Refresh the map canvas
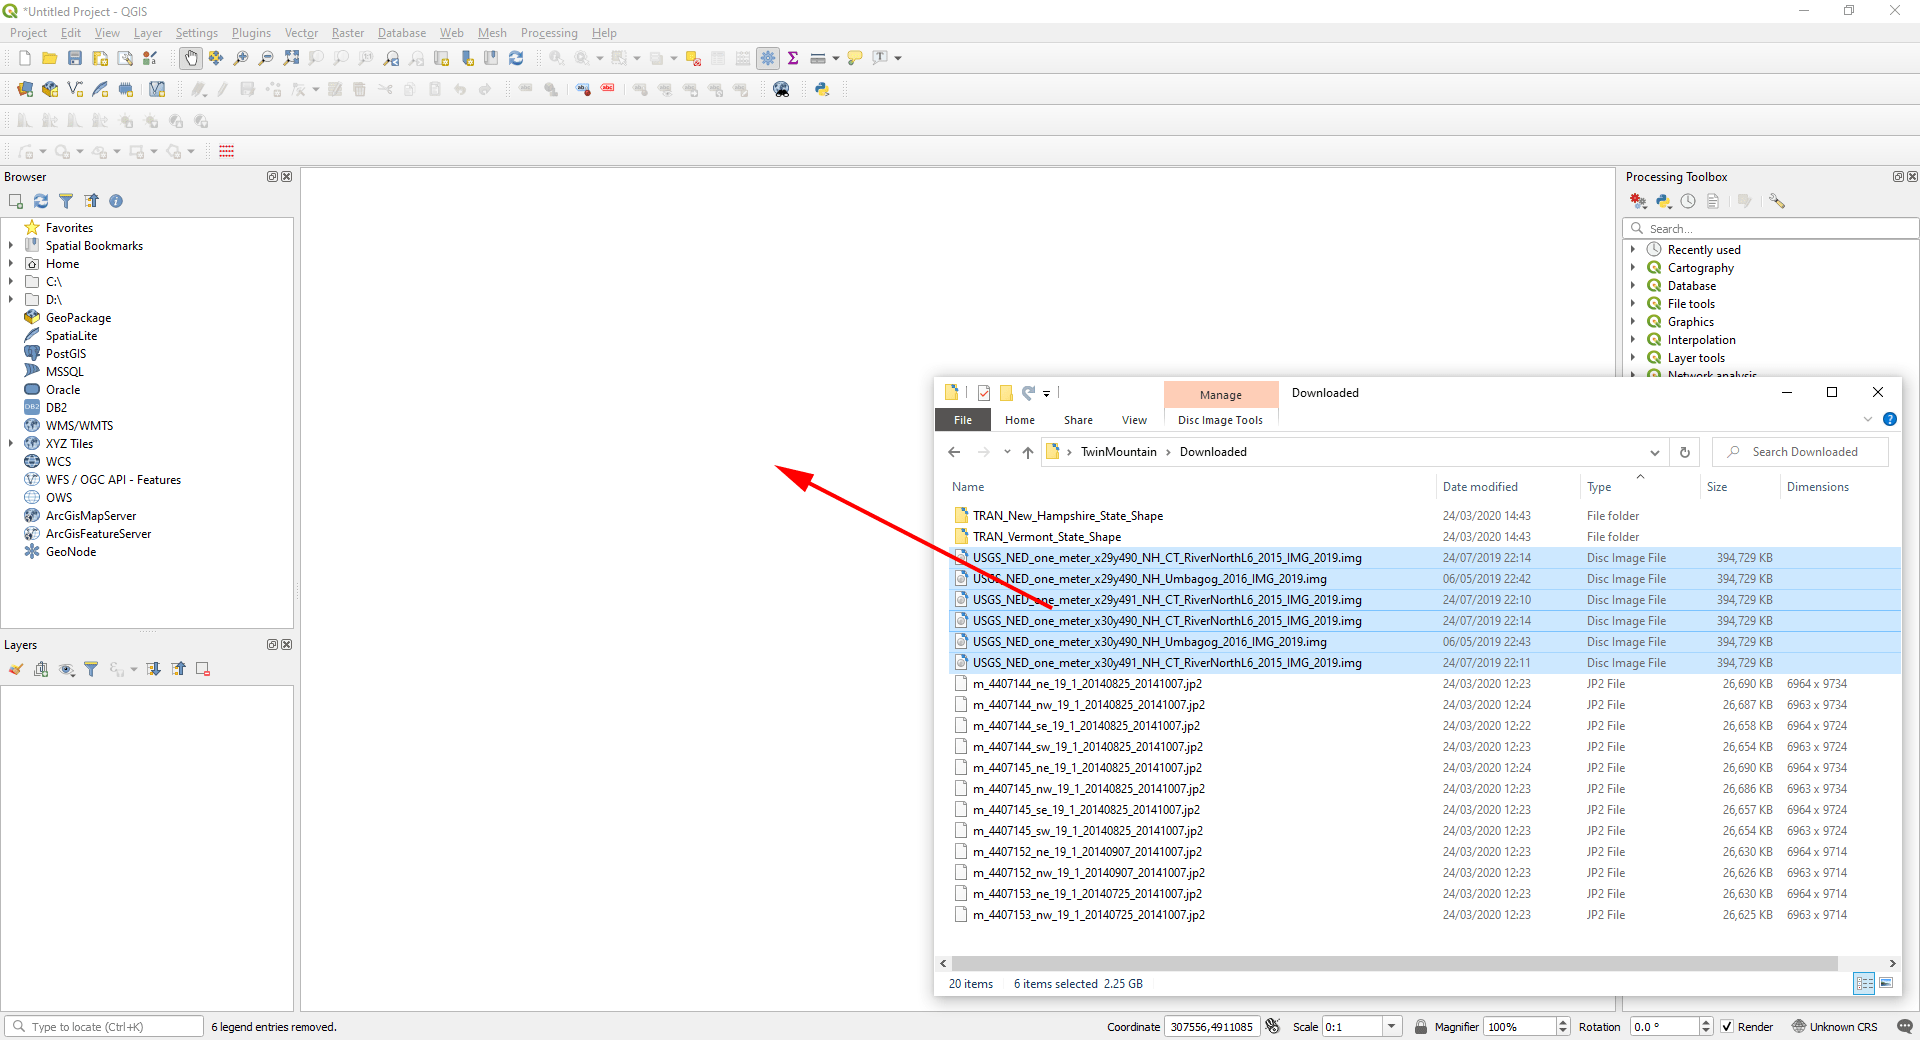 coord(516,58)
